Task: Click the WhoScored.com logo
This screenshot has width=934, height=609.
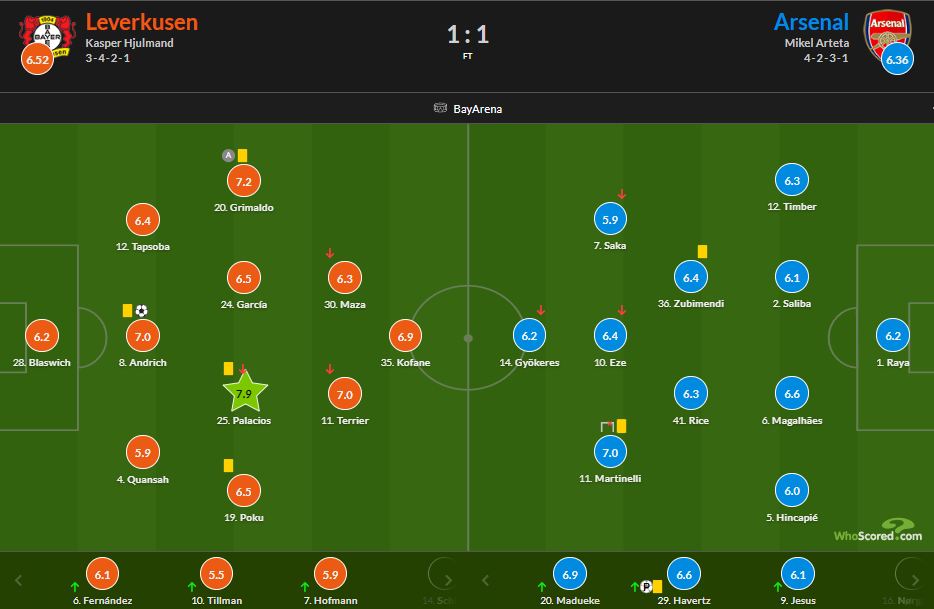Action: pos(878,530)
